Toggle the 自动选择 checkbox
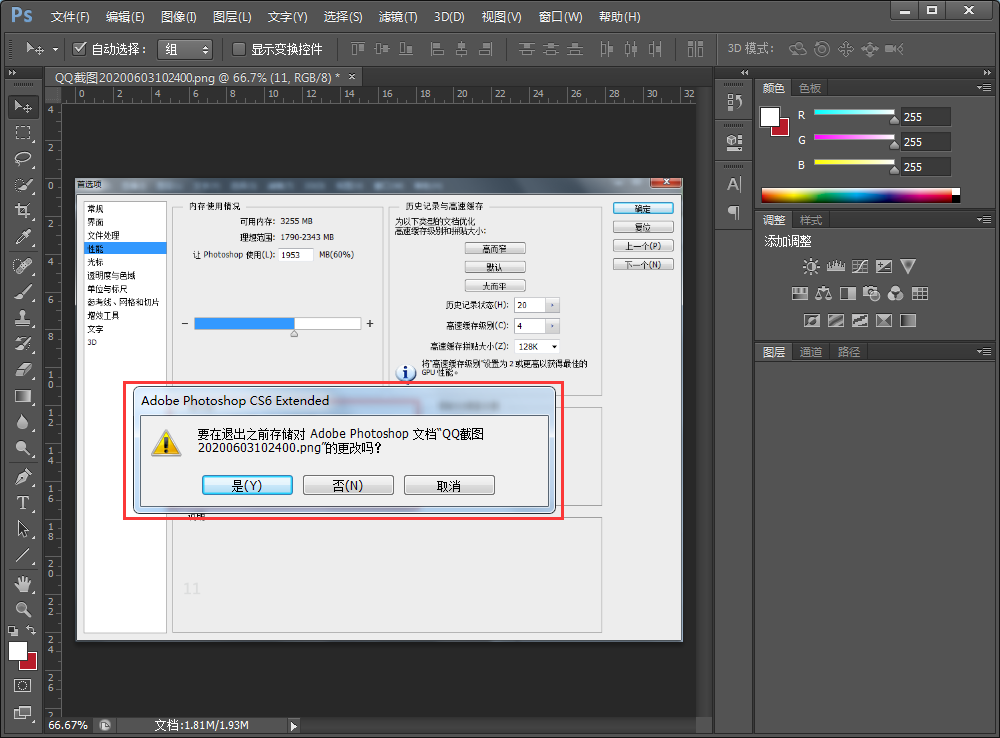This screenshot has height=738, width=1000. (x=79, y=47)
